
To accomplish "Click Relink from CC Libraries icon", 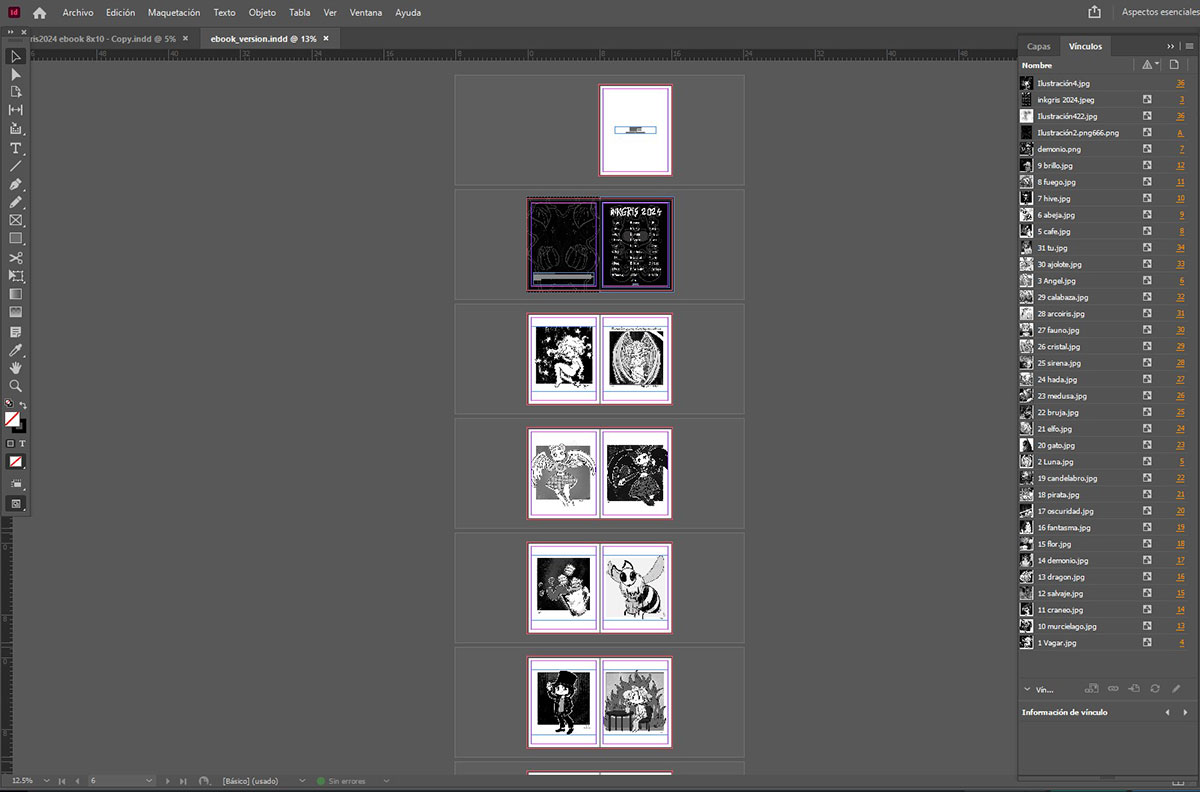I will (1091, 689).
